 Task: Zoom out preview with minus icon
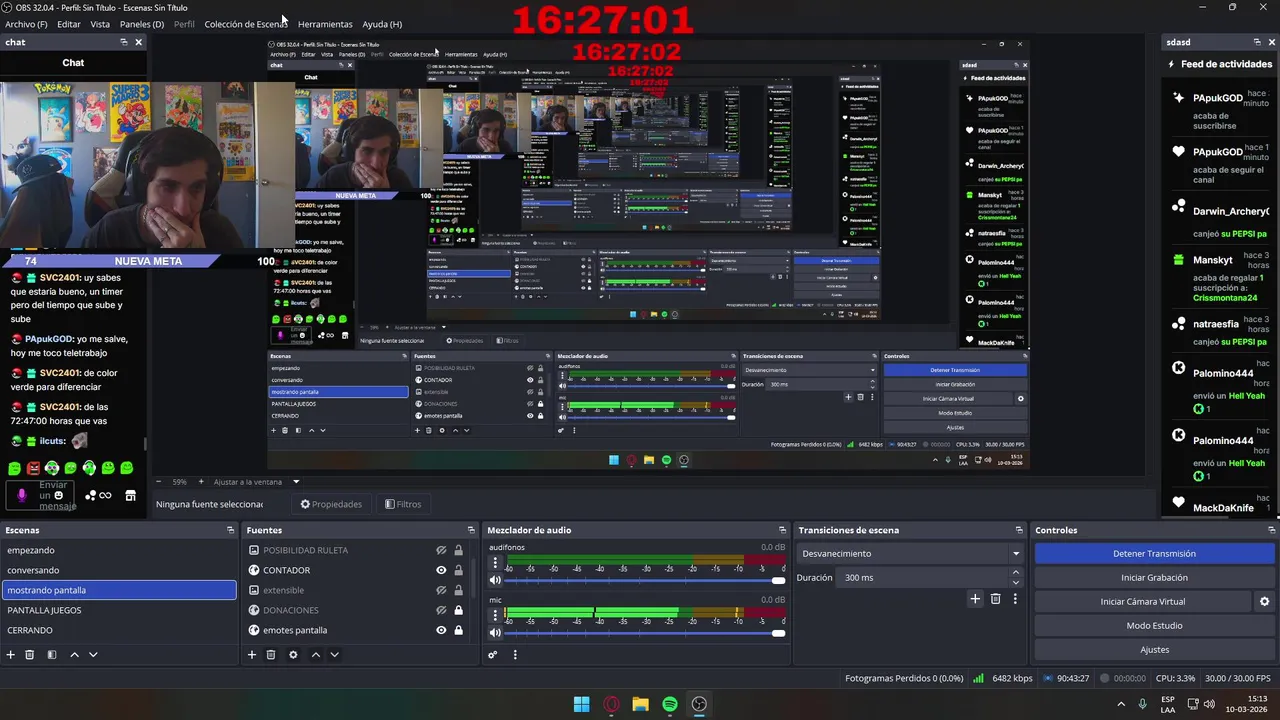[158, 482]
